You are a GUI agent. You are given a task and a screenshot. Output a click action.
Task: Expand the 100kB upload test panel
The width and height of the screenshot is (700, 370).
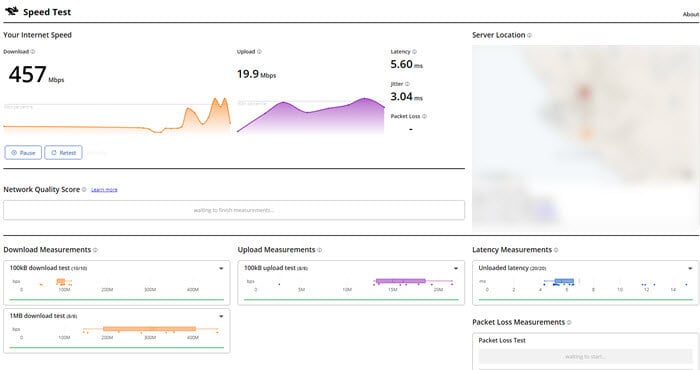click(x=456, y=268)
